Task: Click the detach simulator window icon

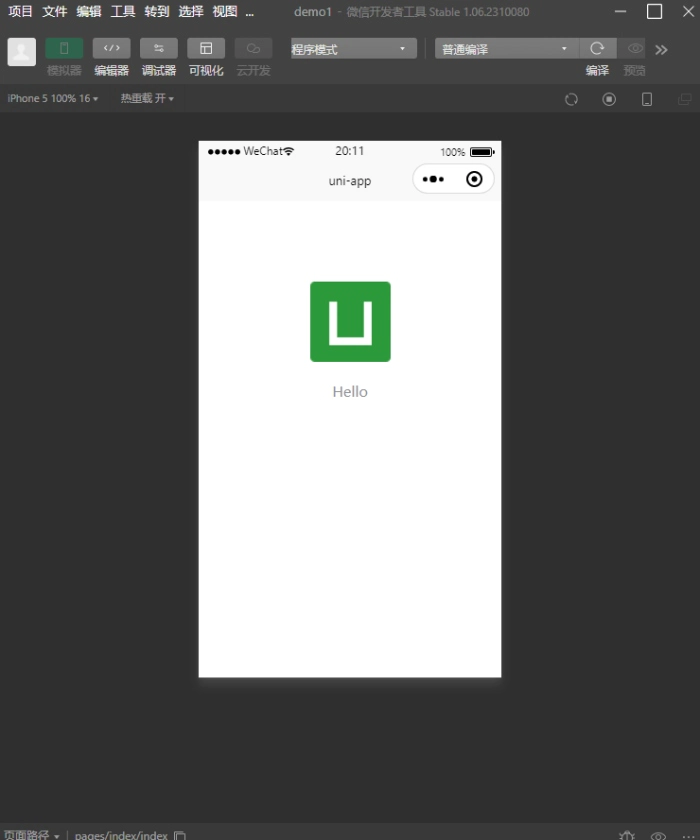Action: [684, 99]
